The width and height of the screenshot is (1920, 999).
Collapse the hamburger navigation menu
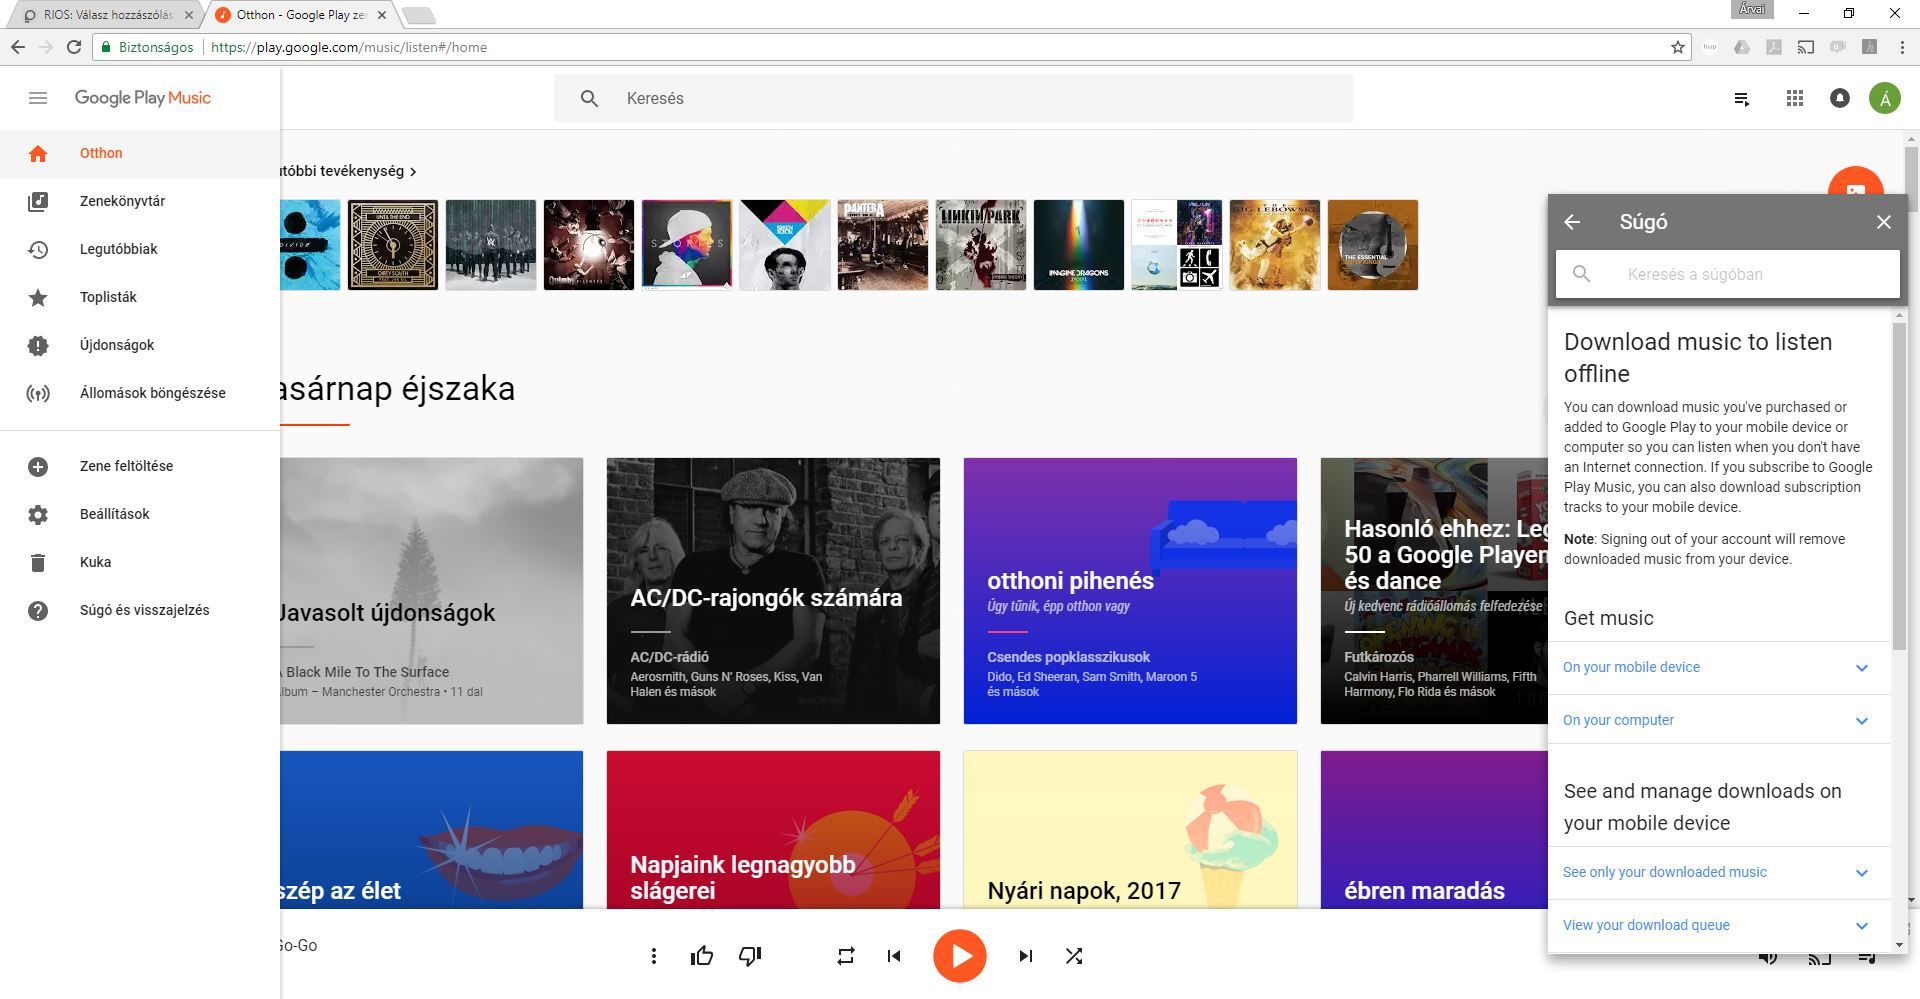point(38,98)
